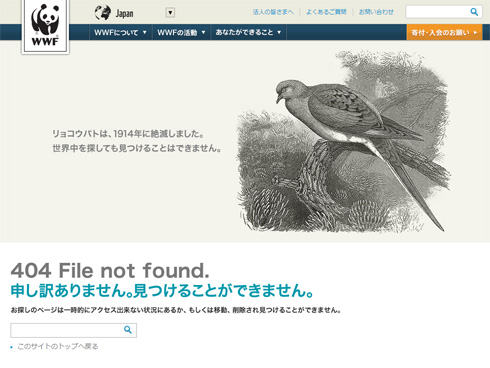Select the 404 File not found heading
Image resolution: width=490 pixels, height=368 pixels.
click(110, 270)
